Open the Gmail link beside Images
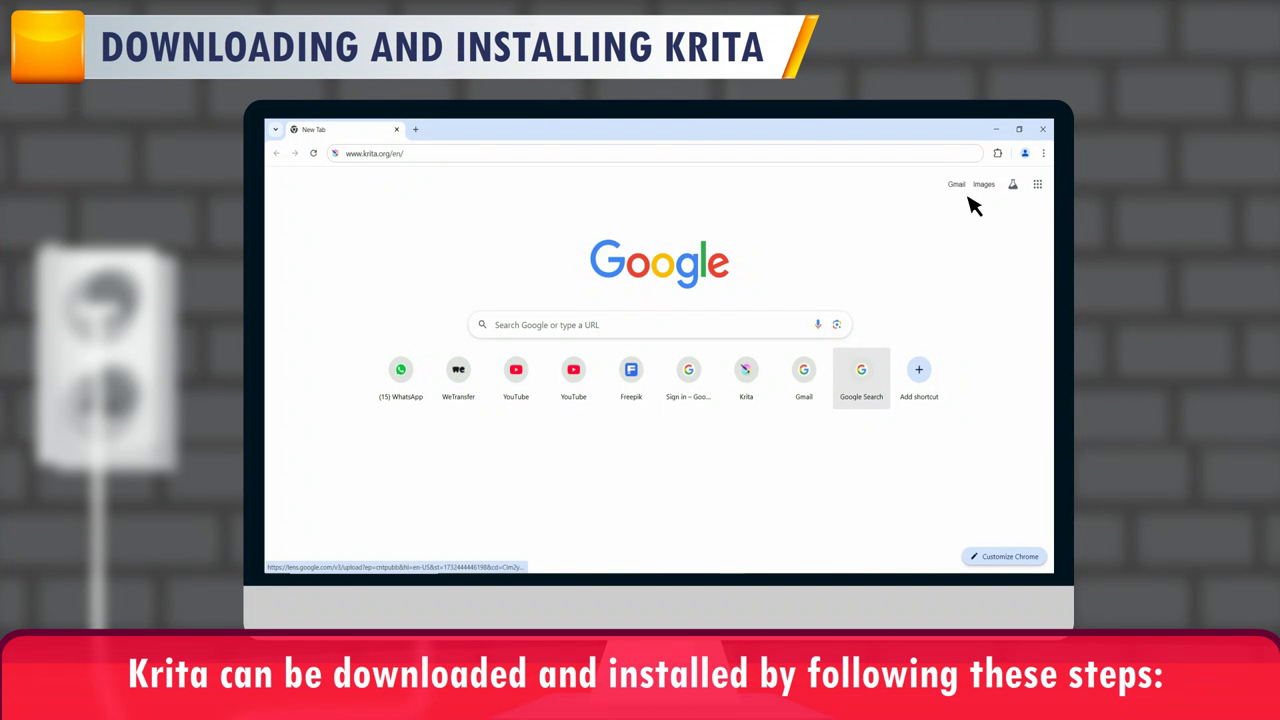Screen dimensions: 1280x720 click(957, 184)
